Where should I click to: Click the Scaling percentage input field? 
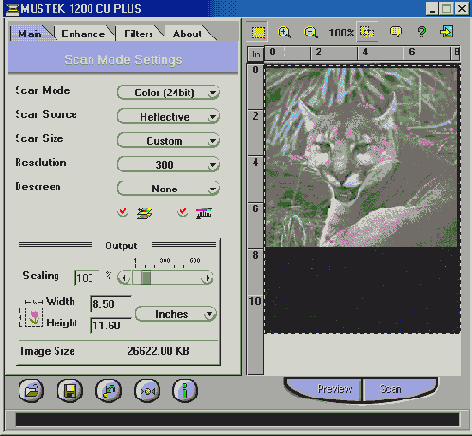87,278
